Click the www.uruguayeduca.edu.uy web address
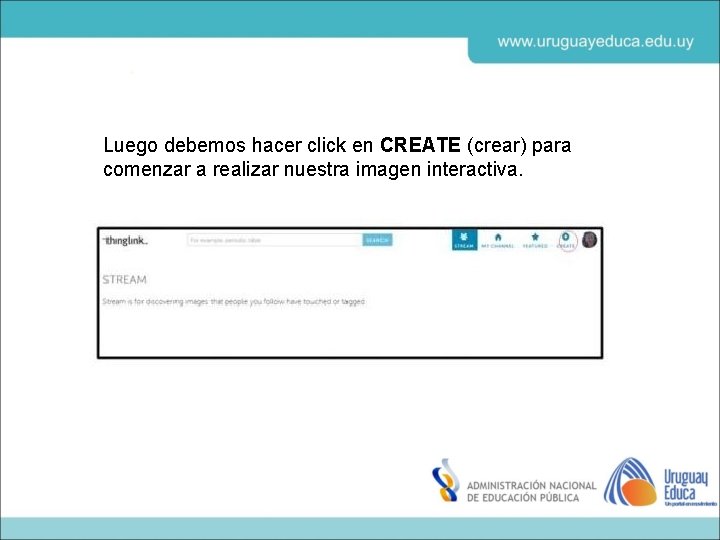The image size is (720, 540). (596, 42)
